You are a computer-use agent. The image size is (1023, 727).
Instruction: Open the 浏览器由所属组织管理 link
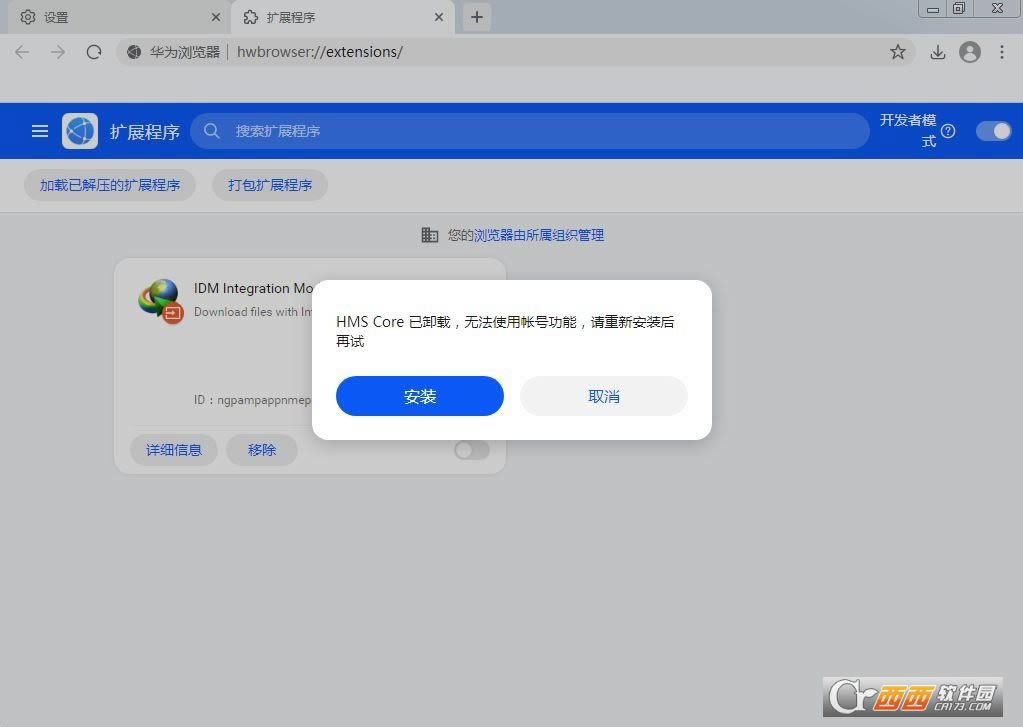click(539, 235)
